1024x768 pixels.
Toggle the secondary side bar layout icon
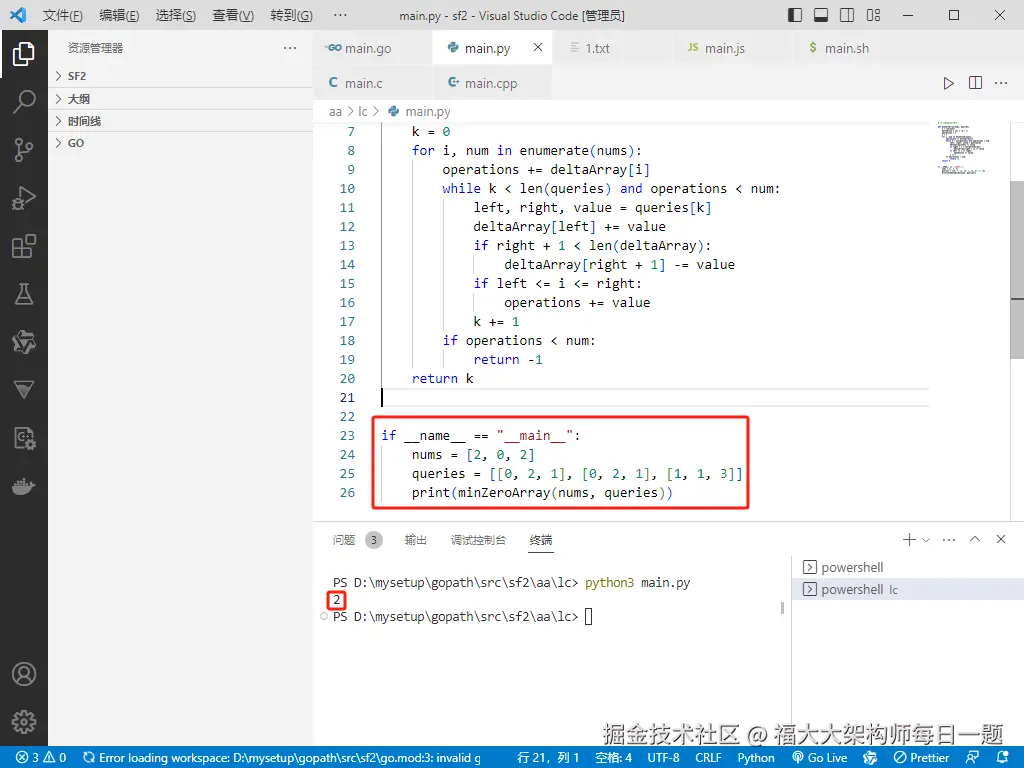847,15
